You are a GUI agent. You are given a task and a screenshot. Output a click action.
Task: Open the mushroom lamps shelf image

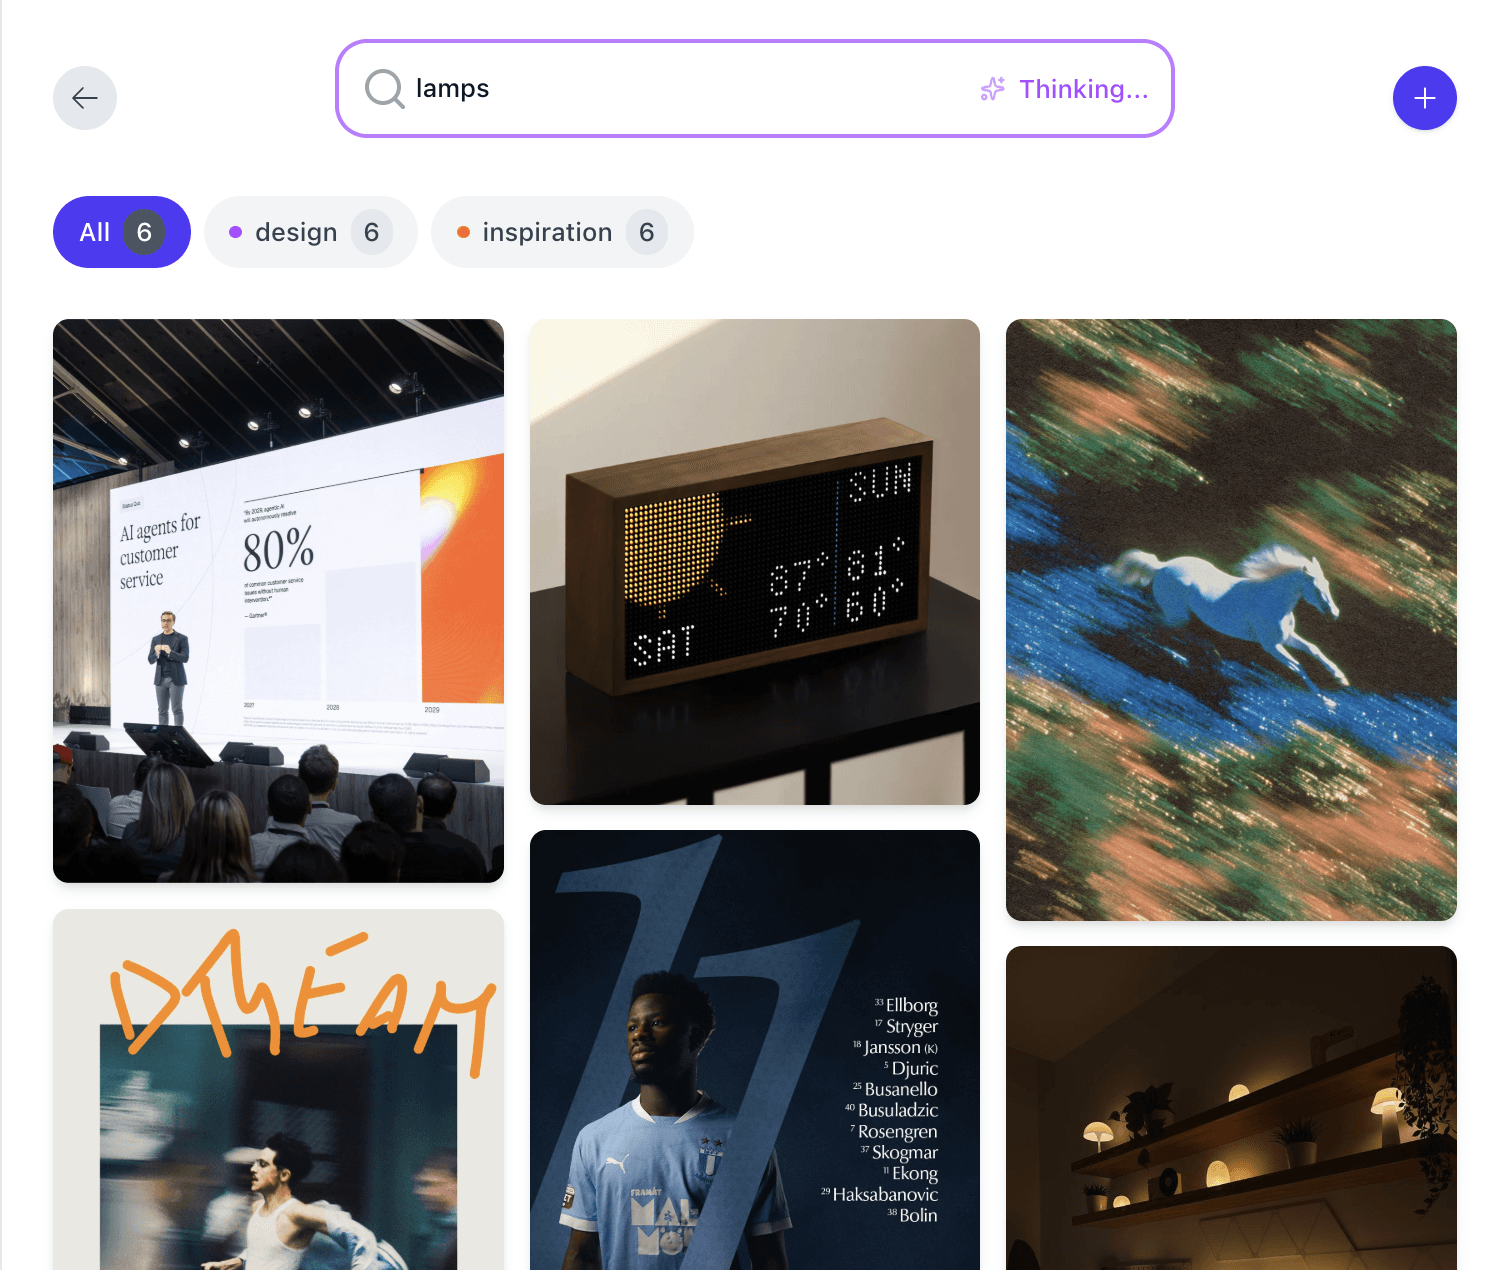pyautogui.click(x=1231, y=1108)
